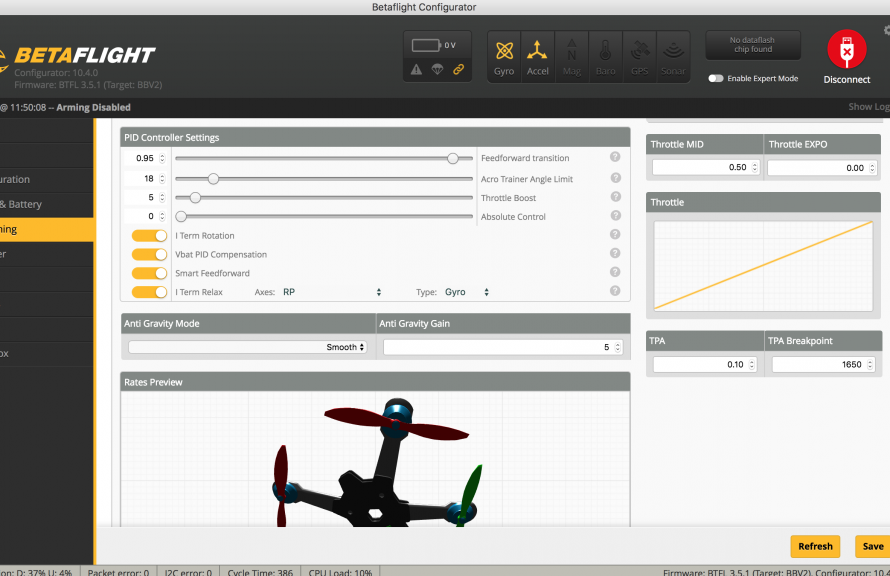This screenshot has height=576, width=890.
Task: Click the Anti Gravity Gain input field
Action: (503, 347)
